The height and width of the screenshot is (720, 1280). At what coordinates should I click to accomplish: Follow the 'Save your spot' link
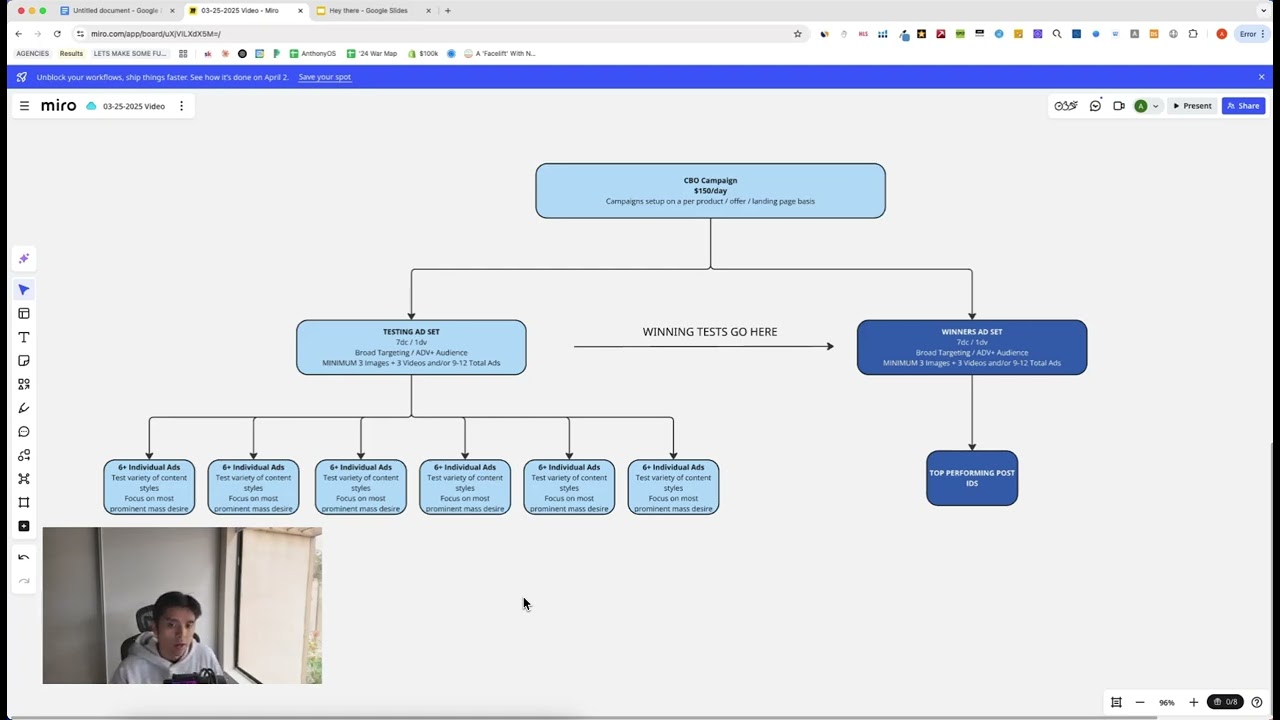point(324,77)
